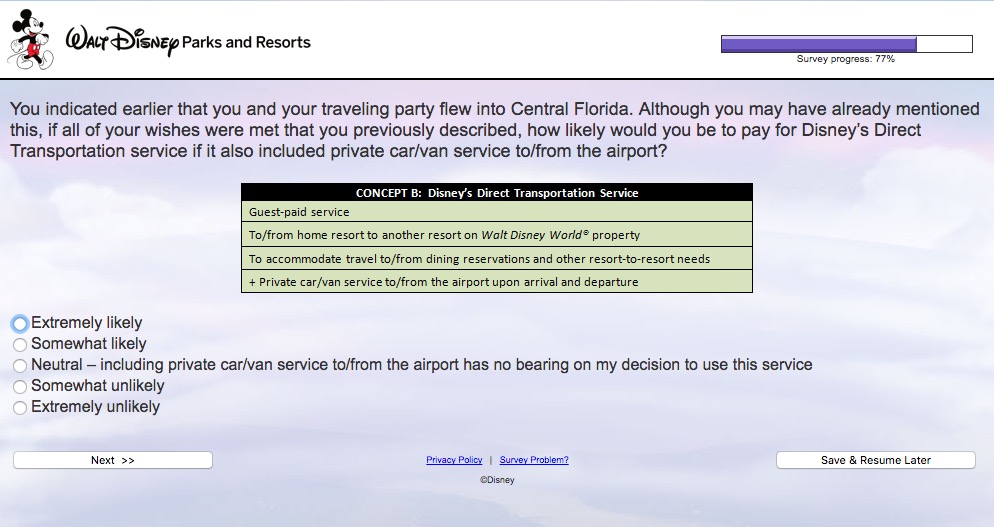Select the Extremely likely radio button
Screen dimensions: 994x527
click(x=20, y=323)
